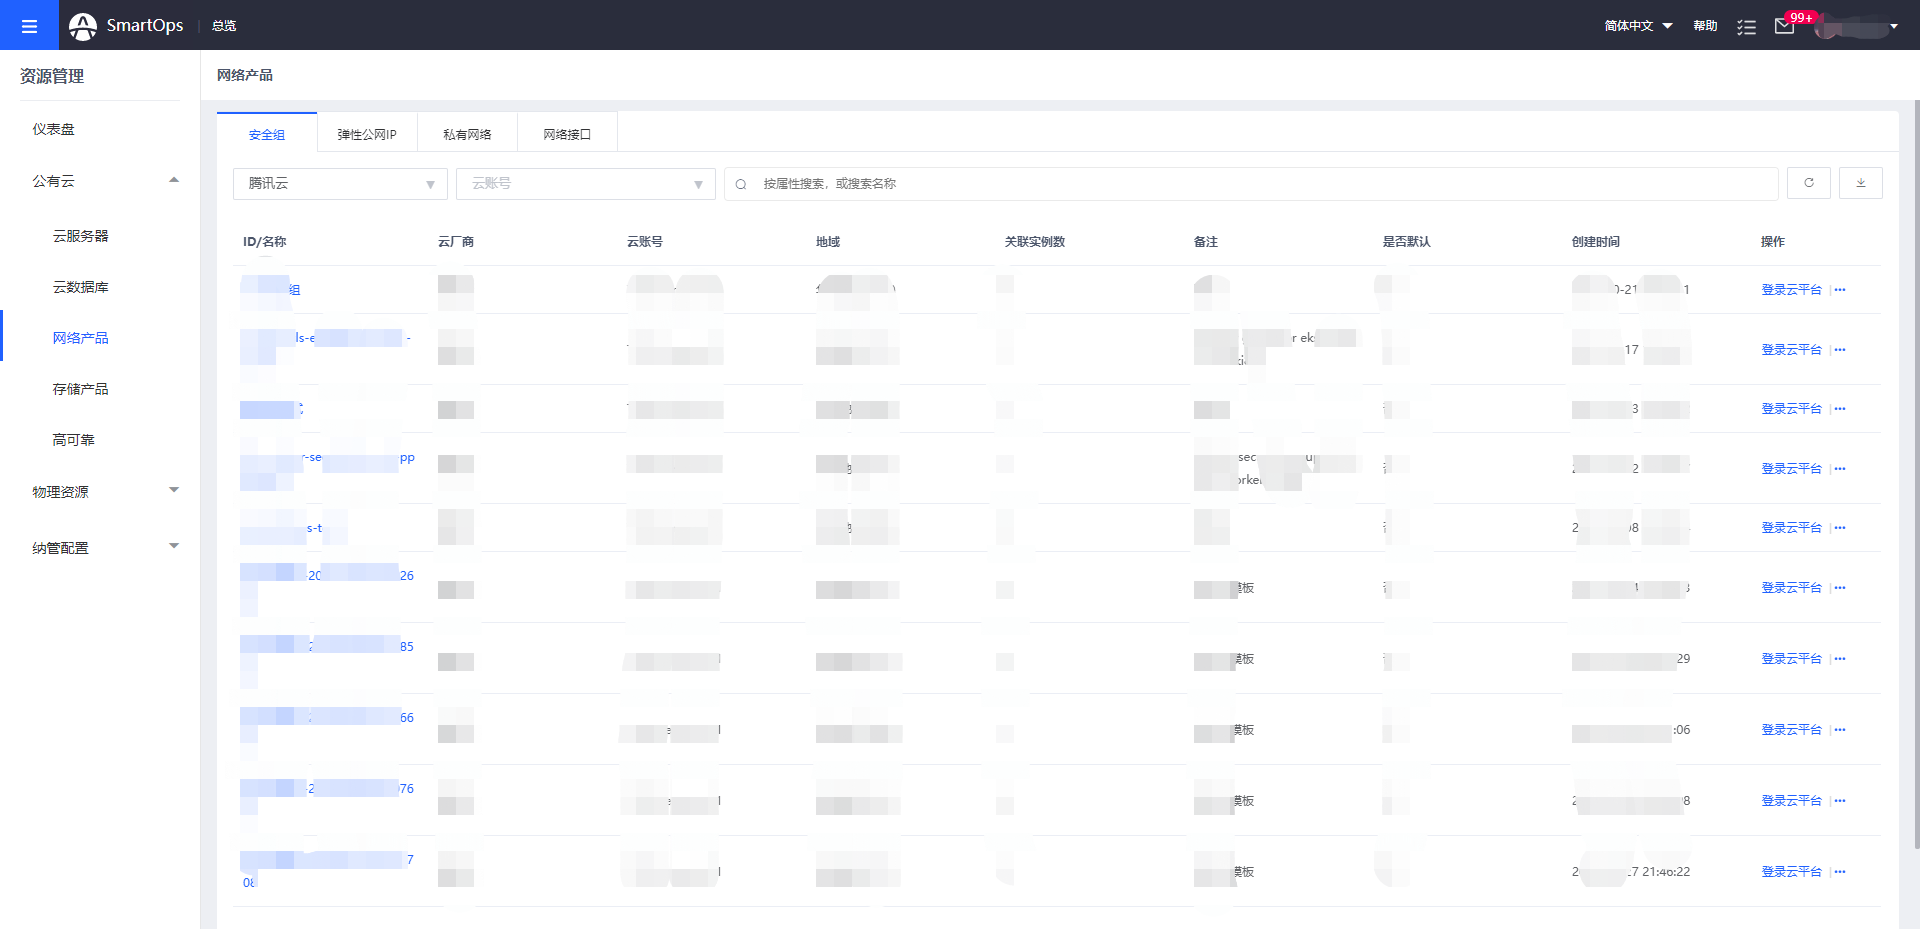Go to 总览 in the top bar
This screenshot has width=1920, height=929.
(224, 26)
